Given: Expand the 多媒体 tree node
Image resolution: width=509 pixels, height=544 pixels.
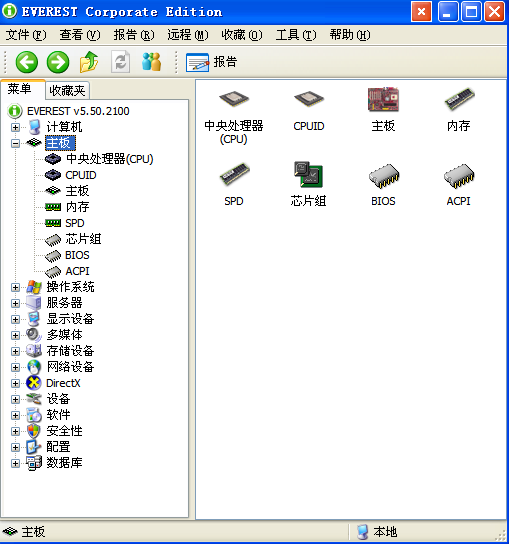Looking at the screenshot, I should [x=15, y=335].
